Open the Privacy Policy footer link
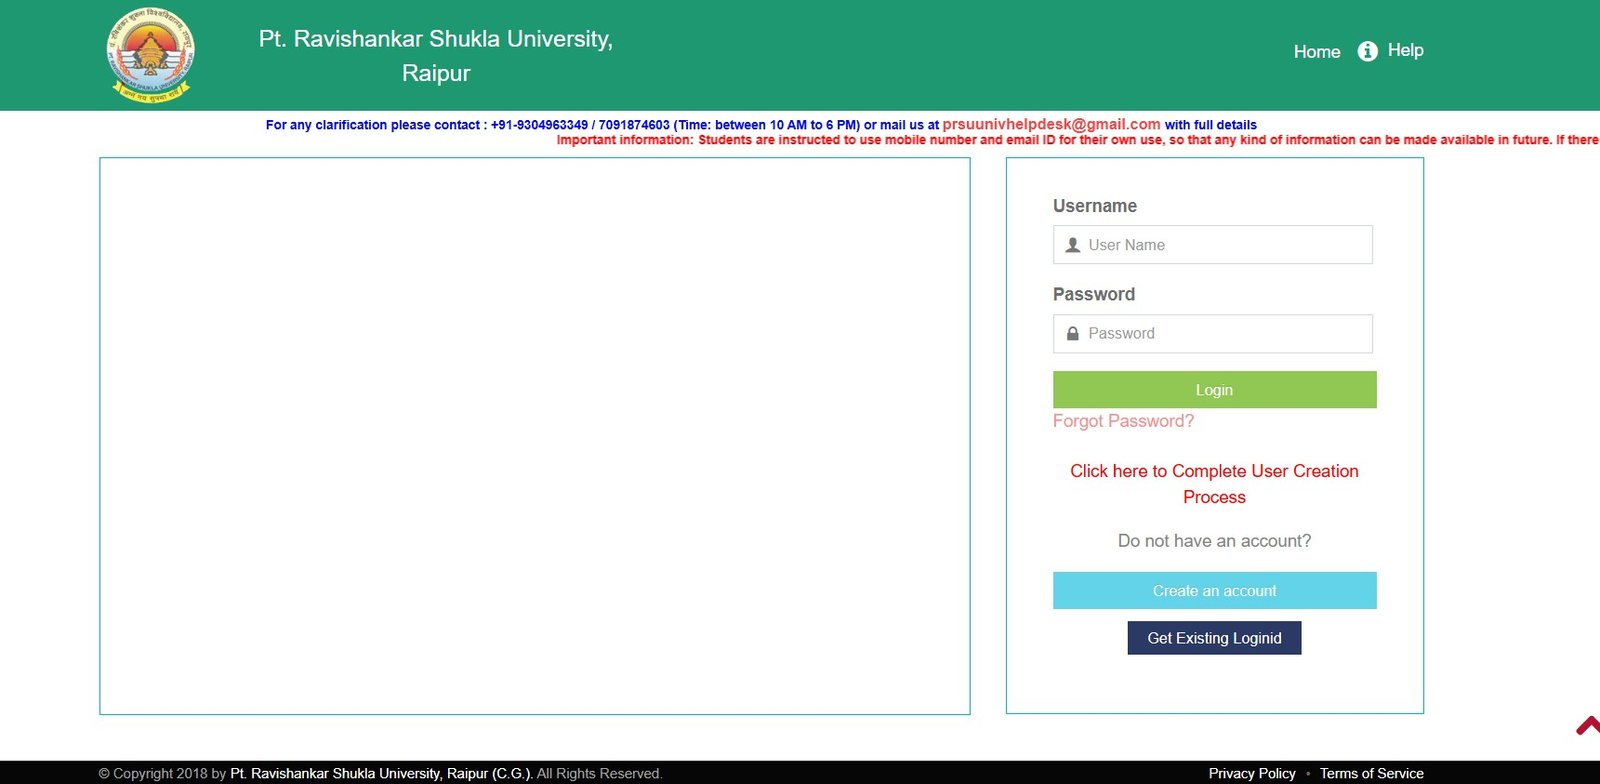1600x784 pixels. tap(1252, 773)
